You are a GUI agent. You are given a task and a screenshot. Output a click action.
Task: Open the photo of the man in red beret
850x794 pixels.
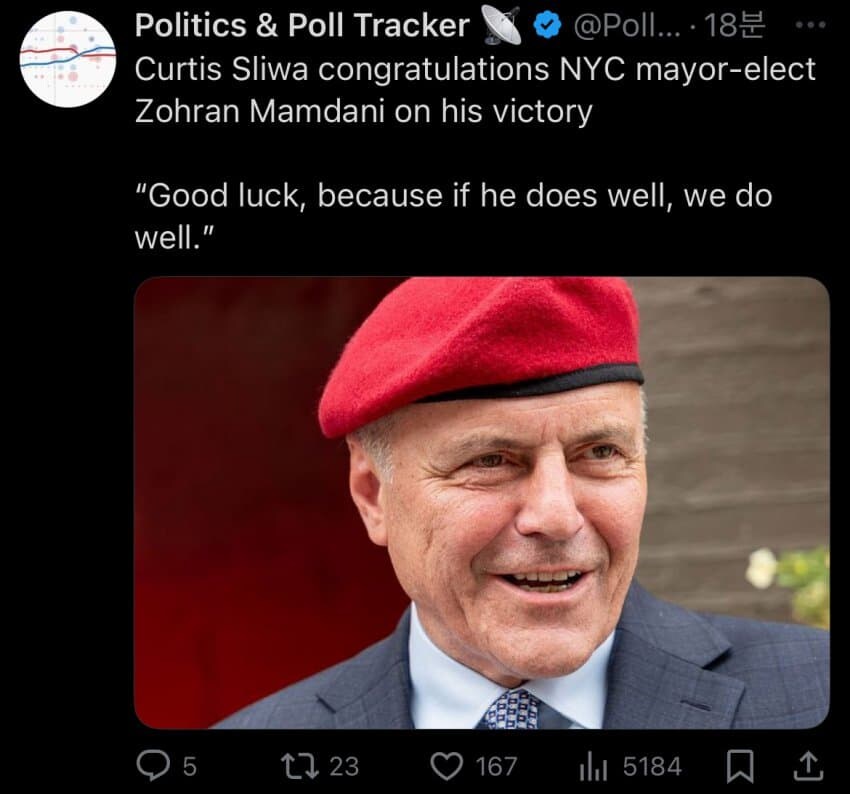(x=481, y=502)
